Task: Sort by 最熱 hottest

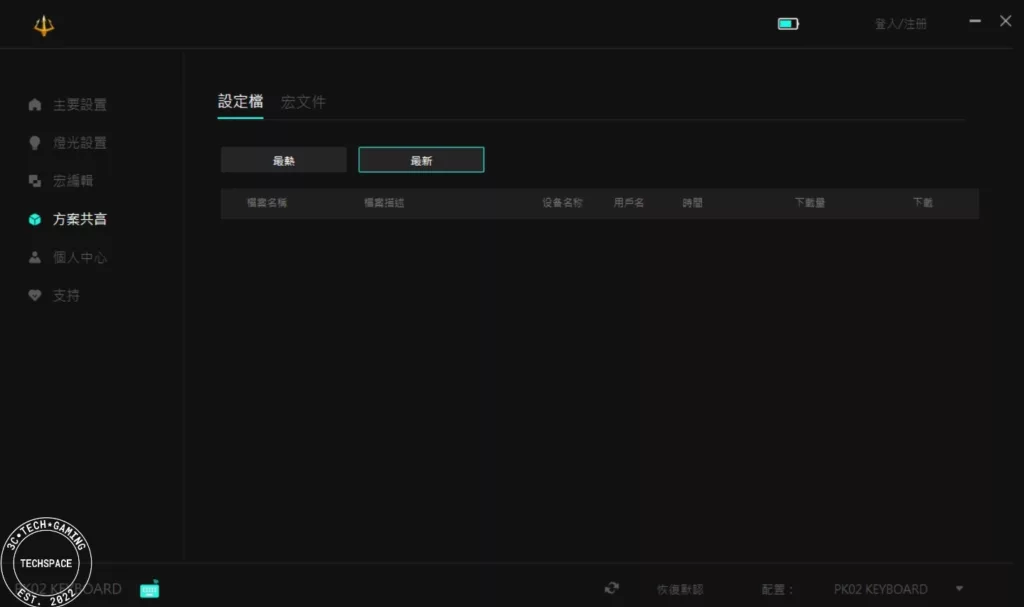Action: pos(283,160)
